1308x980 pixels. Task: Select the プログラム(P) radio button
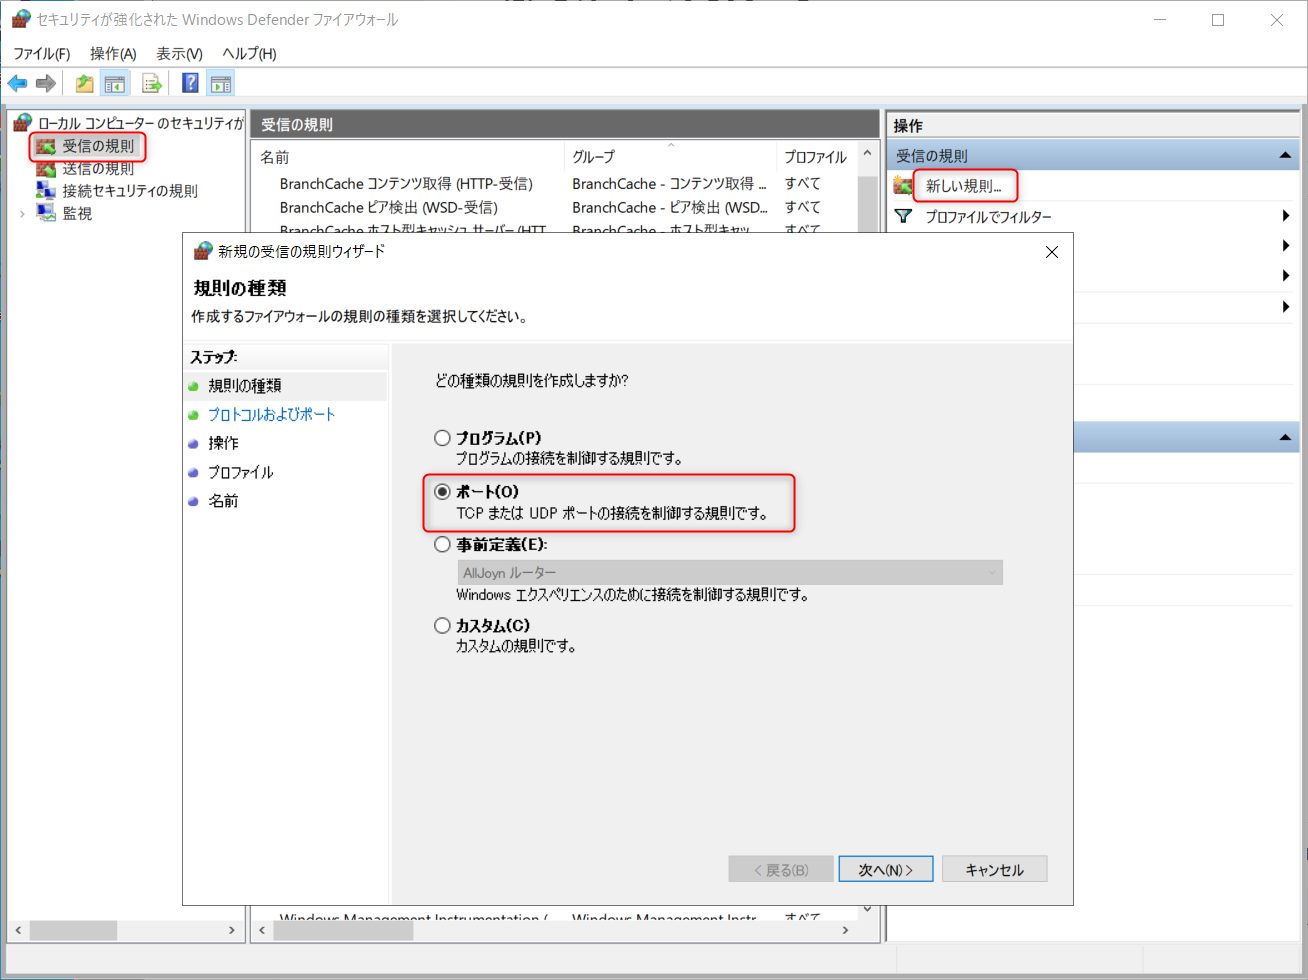pos(442,438)
